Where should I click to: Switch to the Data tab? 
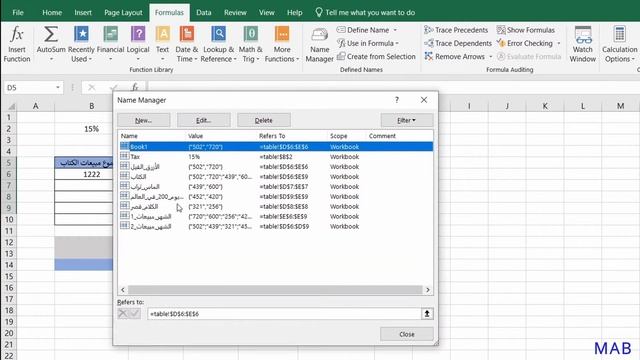tap(204, 12)
